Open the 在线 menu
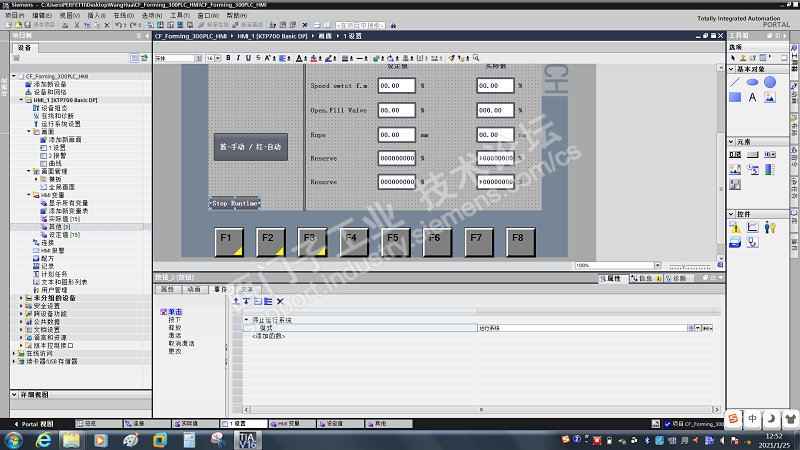Screen dimensions: 800x450 pos(123,15)
